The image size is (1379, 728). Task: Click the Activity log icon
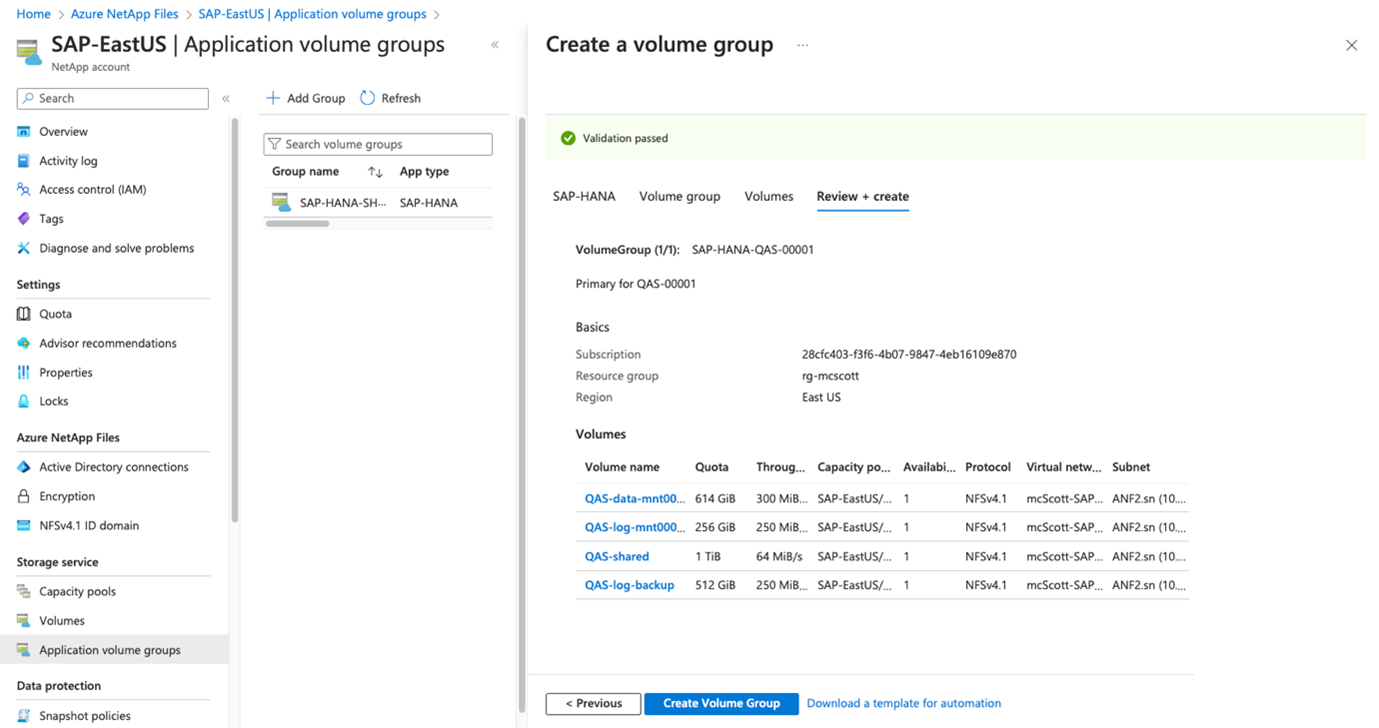point(24,160)
